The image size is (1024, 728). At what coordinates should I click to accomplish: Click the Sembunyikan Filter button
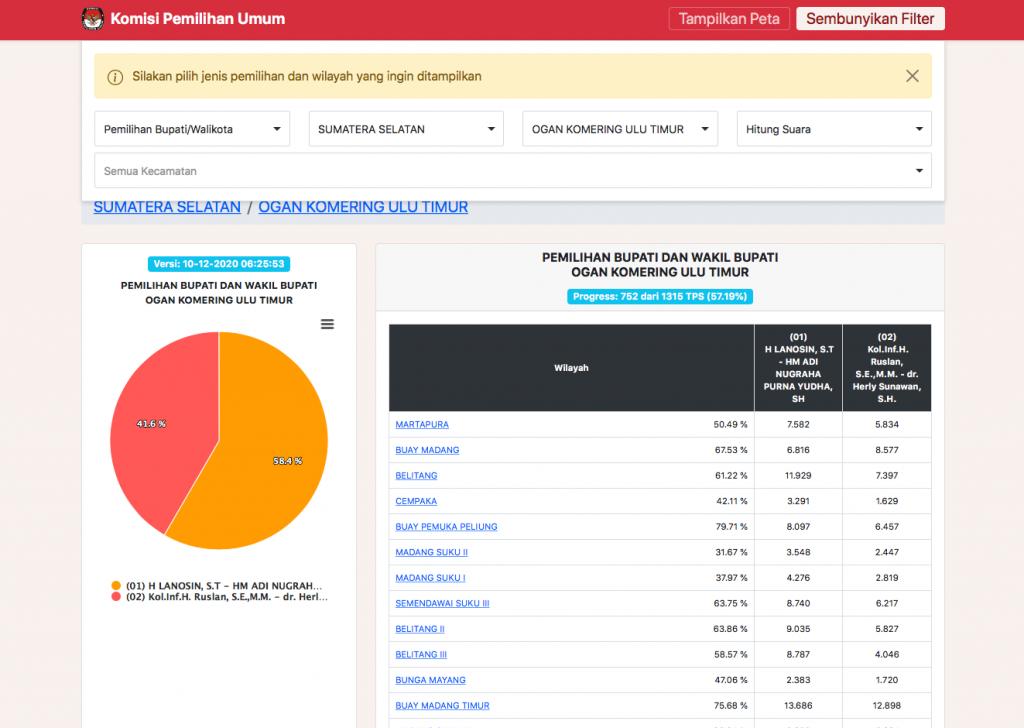pos(870,19)
